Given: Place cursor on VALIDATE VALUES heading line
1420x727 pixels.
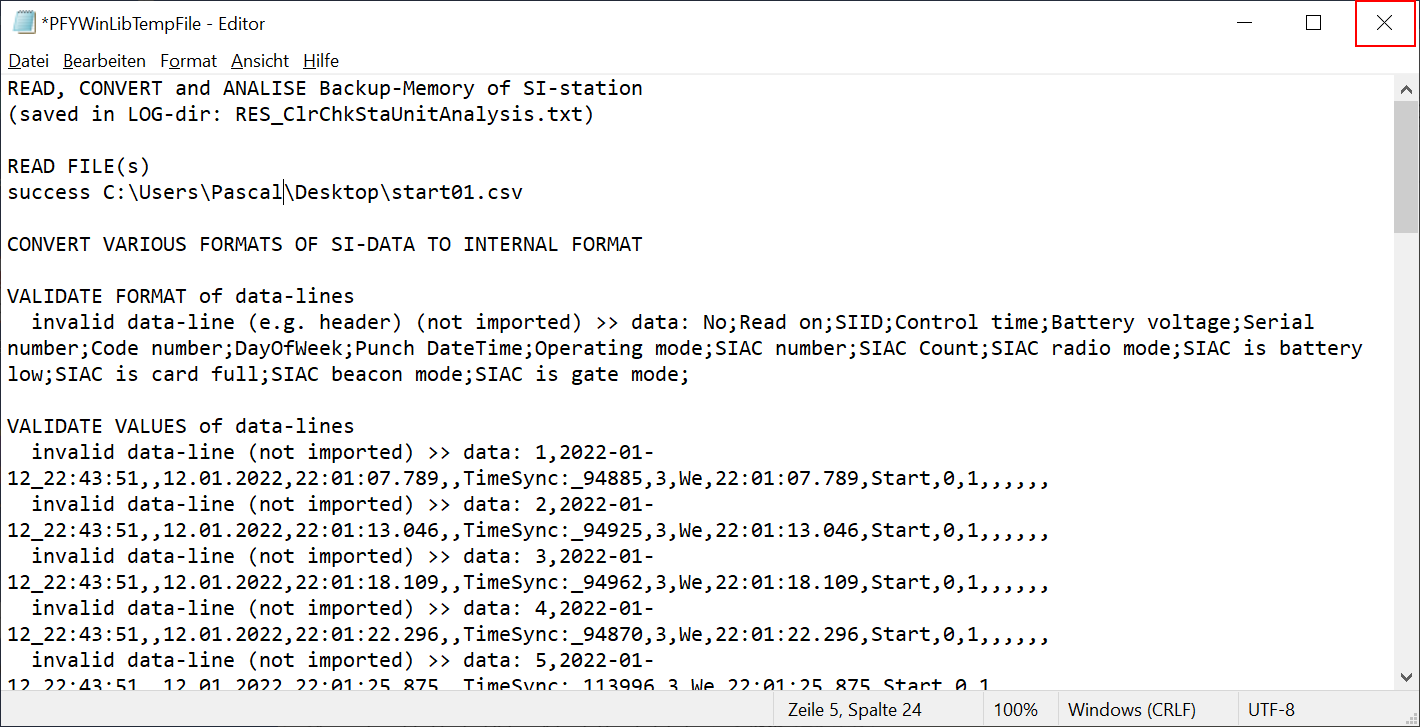Looking at the screenshot, I should point(180,426).
